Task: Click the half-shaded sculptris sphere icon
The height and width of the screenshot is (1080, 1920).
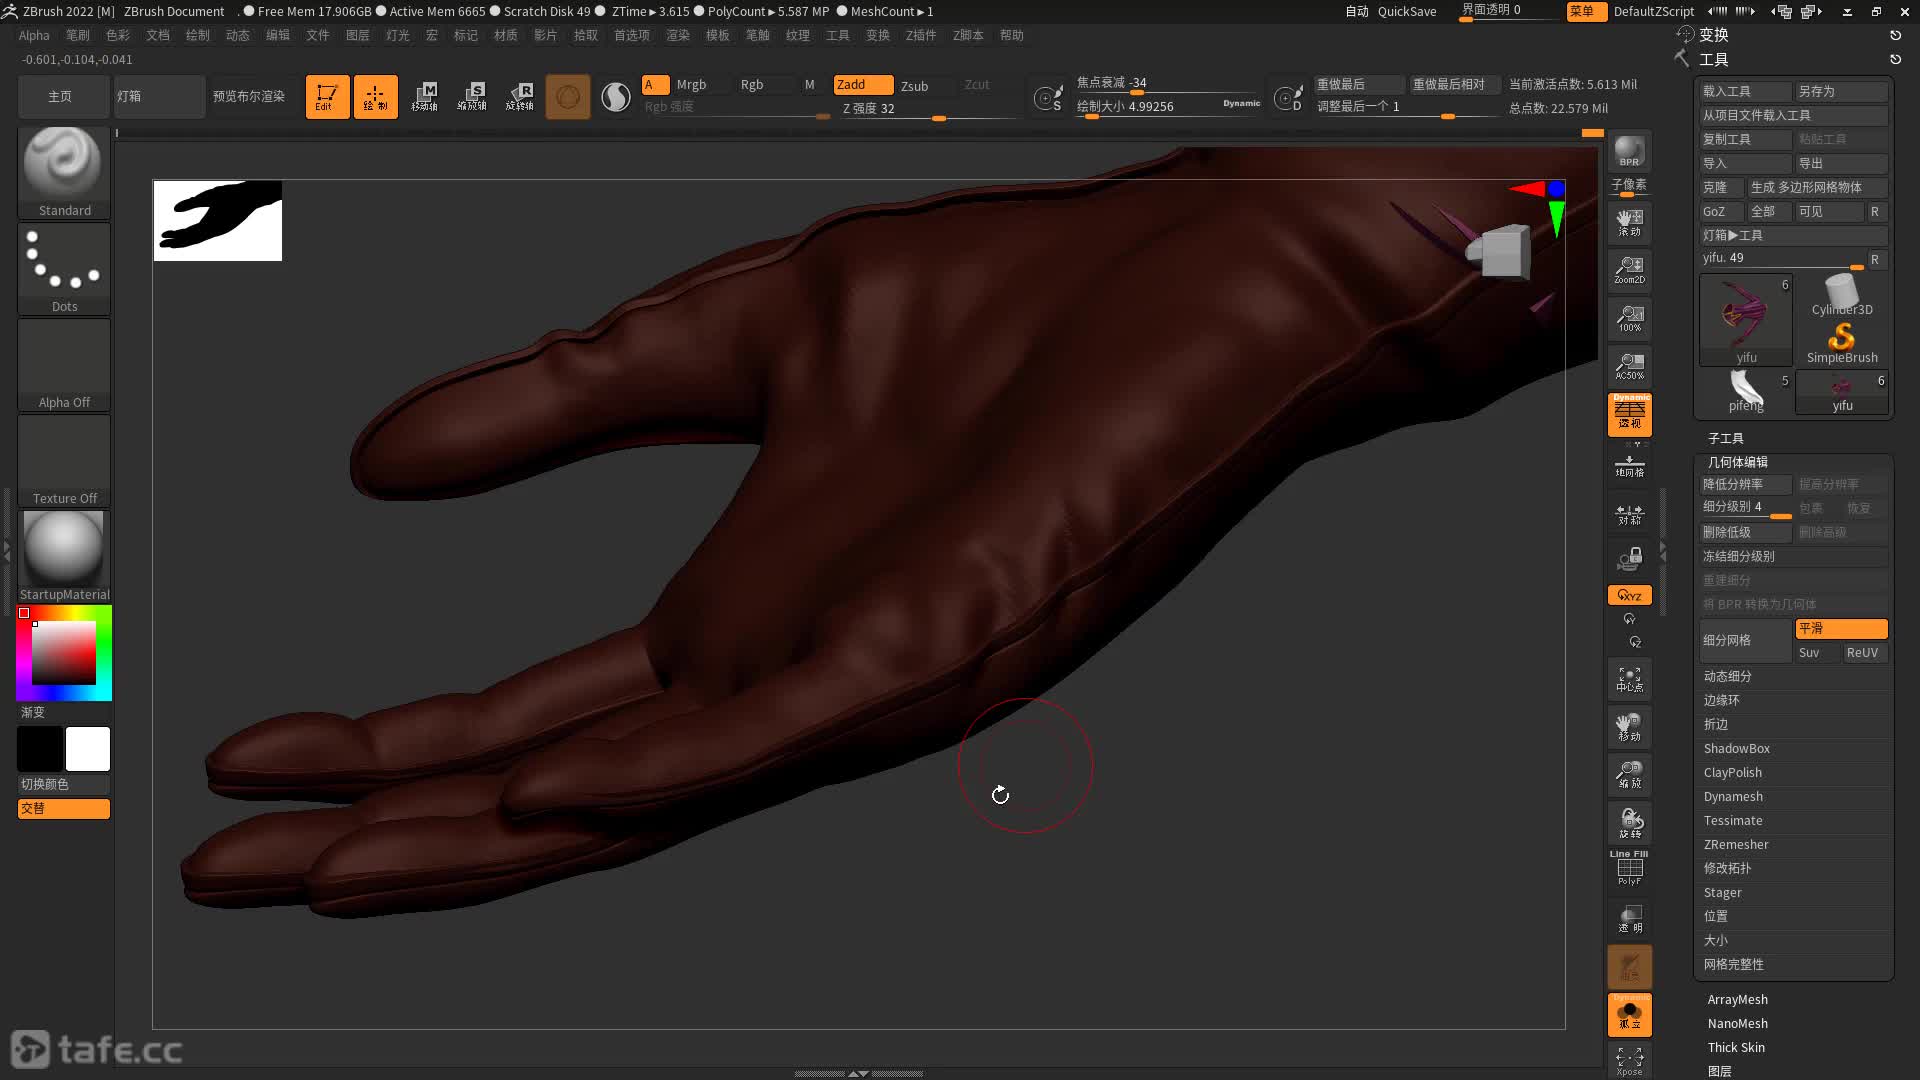Action: tap(616, 97)
